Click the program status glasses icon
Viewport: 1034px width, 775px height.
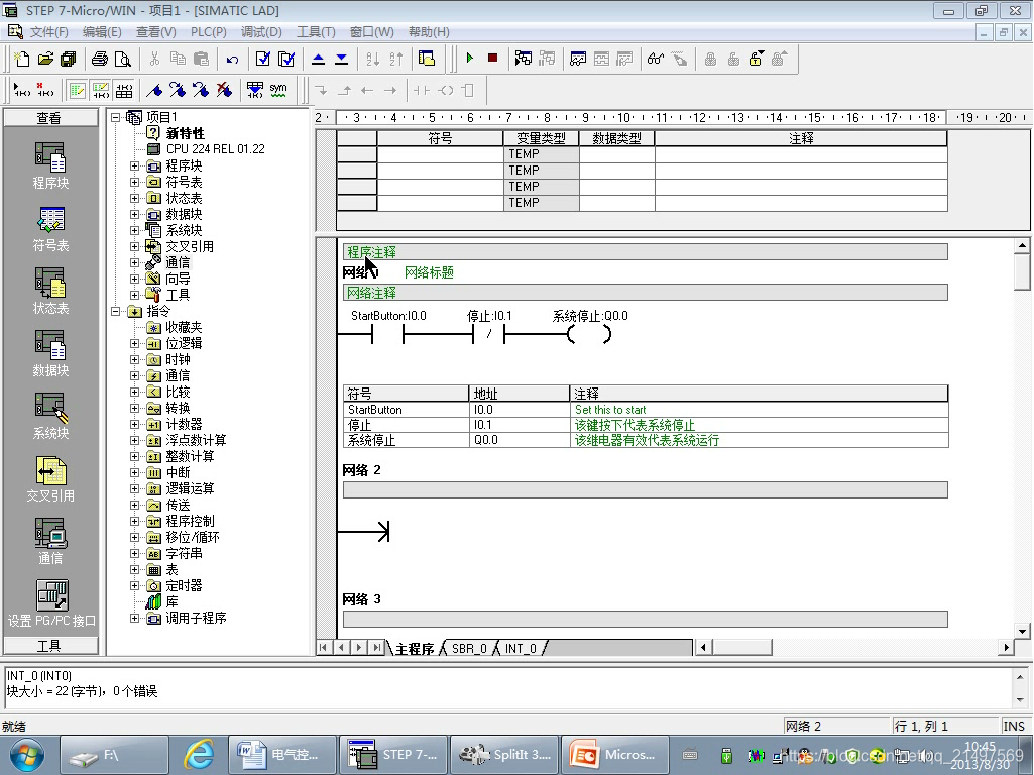(655, 59)
